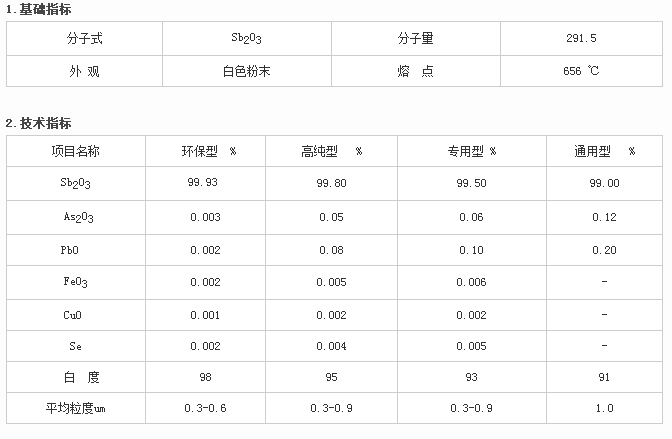672x439 pixels.
Task: Click the FeO3 row label
Action: click(x=75, y=282)
